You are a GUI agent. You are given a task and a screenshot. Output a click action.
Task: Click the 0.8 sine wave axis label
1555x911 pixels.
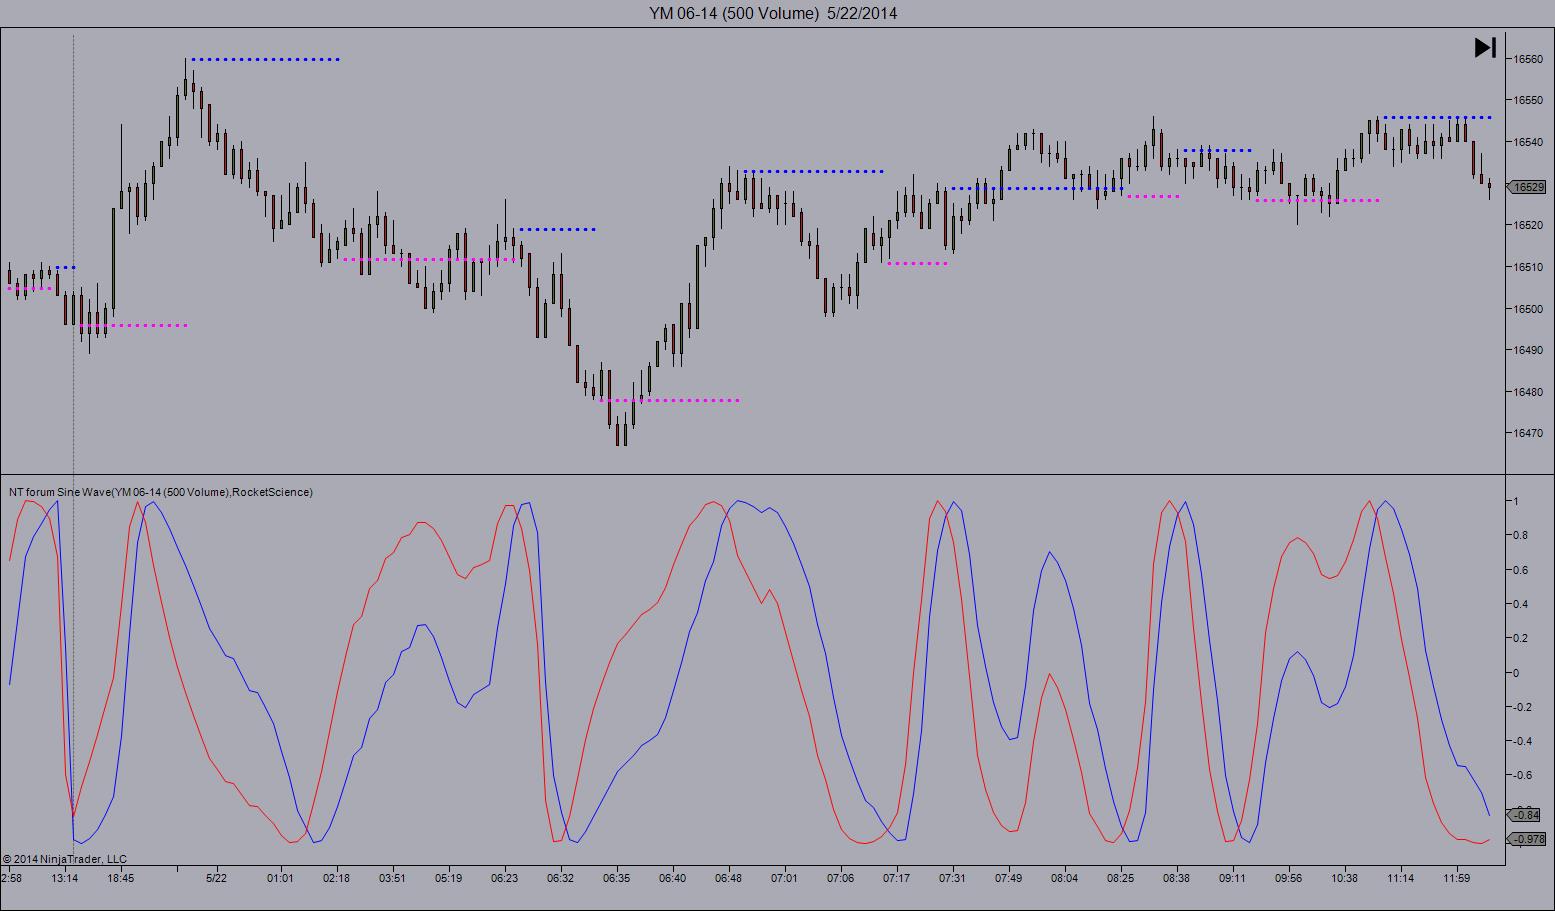(x=1520, y=536)
